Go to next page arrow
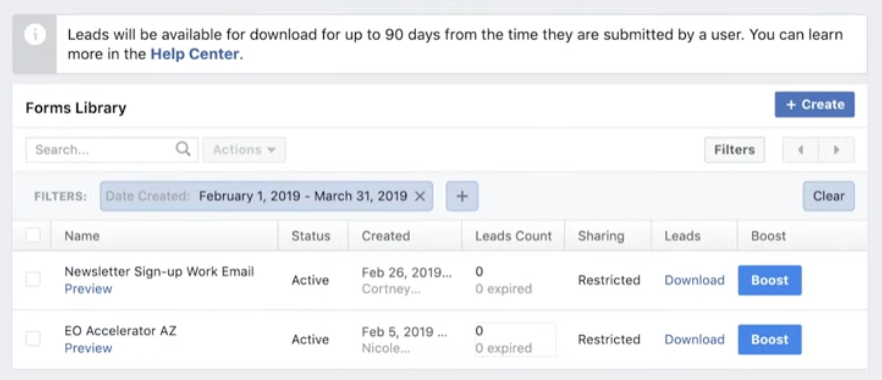Screen dimensions: 882x380 [x=836, y=150]
